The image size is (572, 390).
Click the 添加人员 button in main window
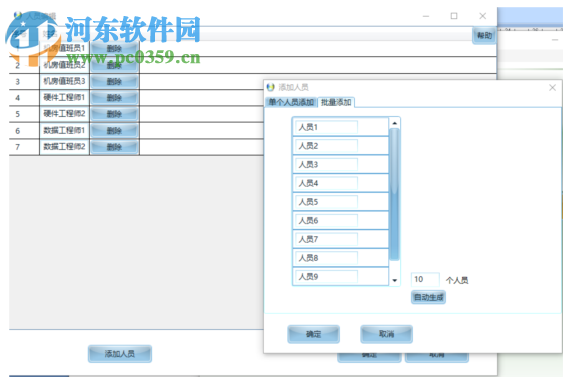pyautogui.click(x=120, y=354)
